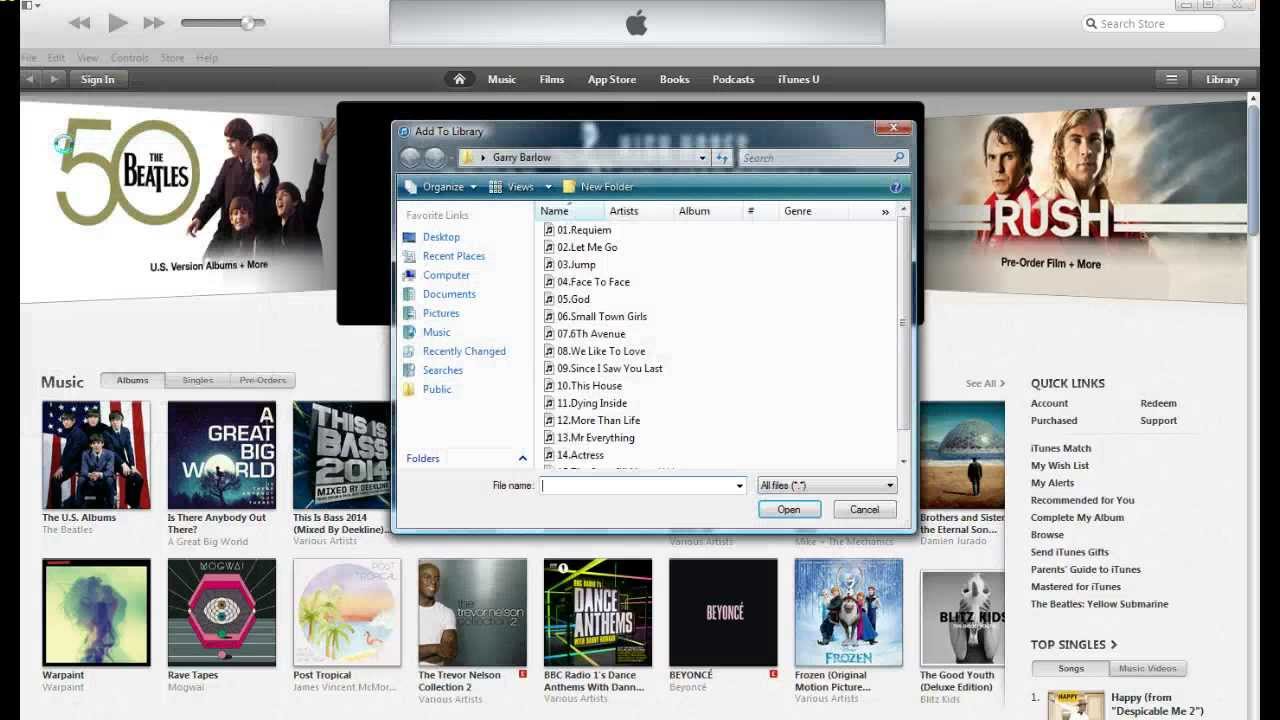Click the File name input field
1280x720 pixels.
[x=636, y=486]
